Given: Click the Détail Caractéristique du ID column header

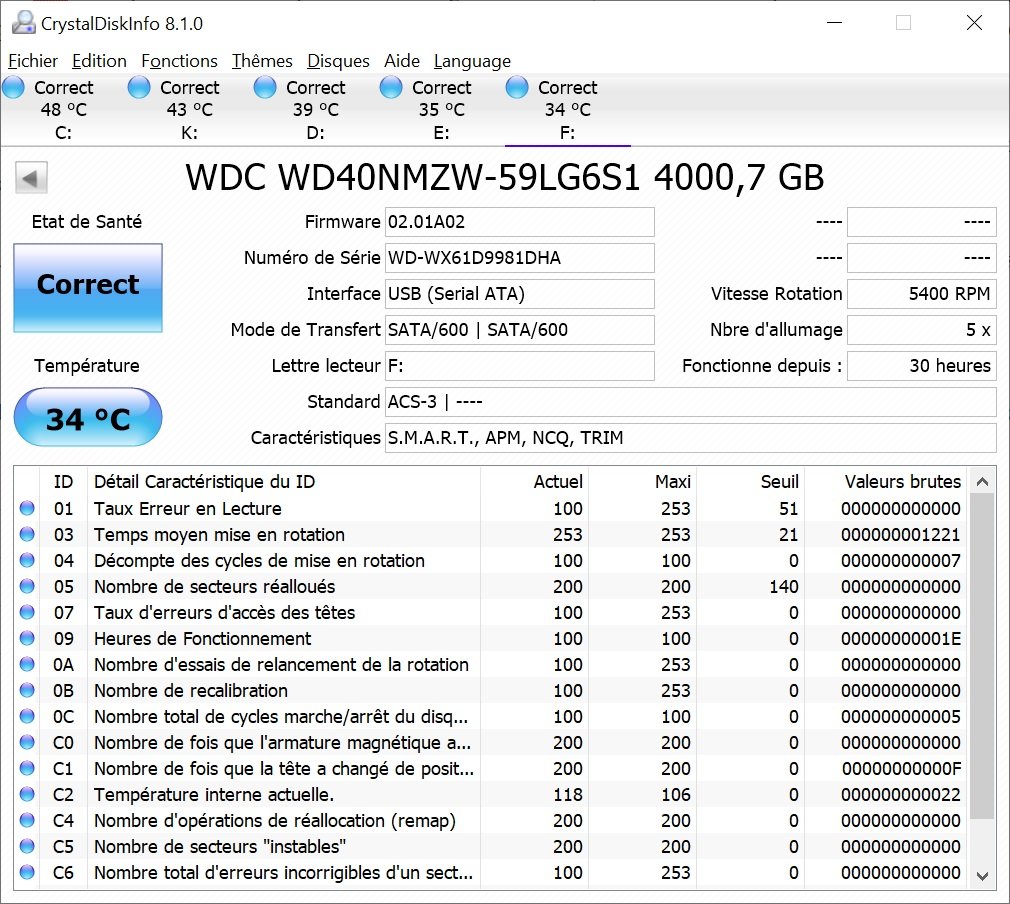Looking at the screenshot, I should point(283,482).
